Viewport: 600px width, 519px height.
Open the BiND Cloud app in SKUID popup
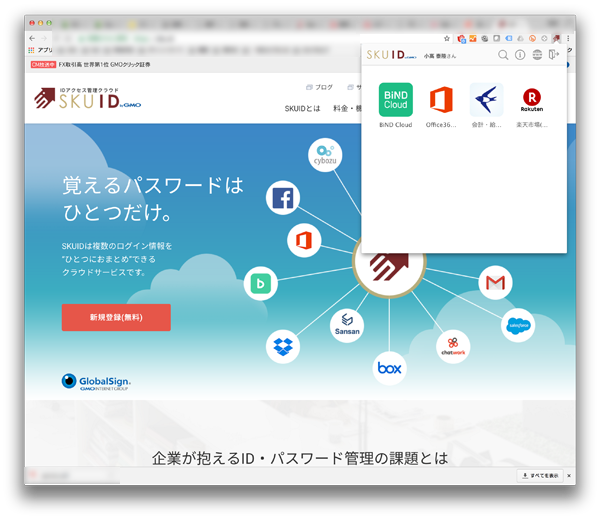[x=396, y=100]
